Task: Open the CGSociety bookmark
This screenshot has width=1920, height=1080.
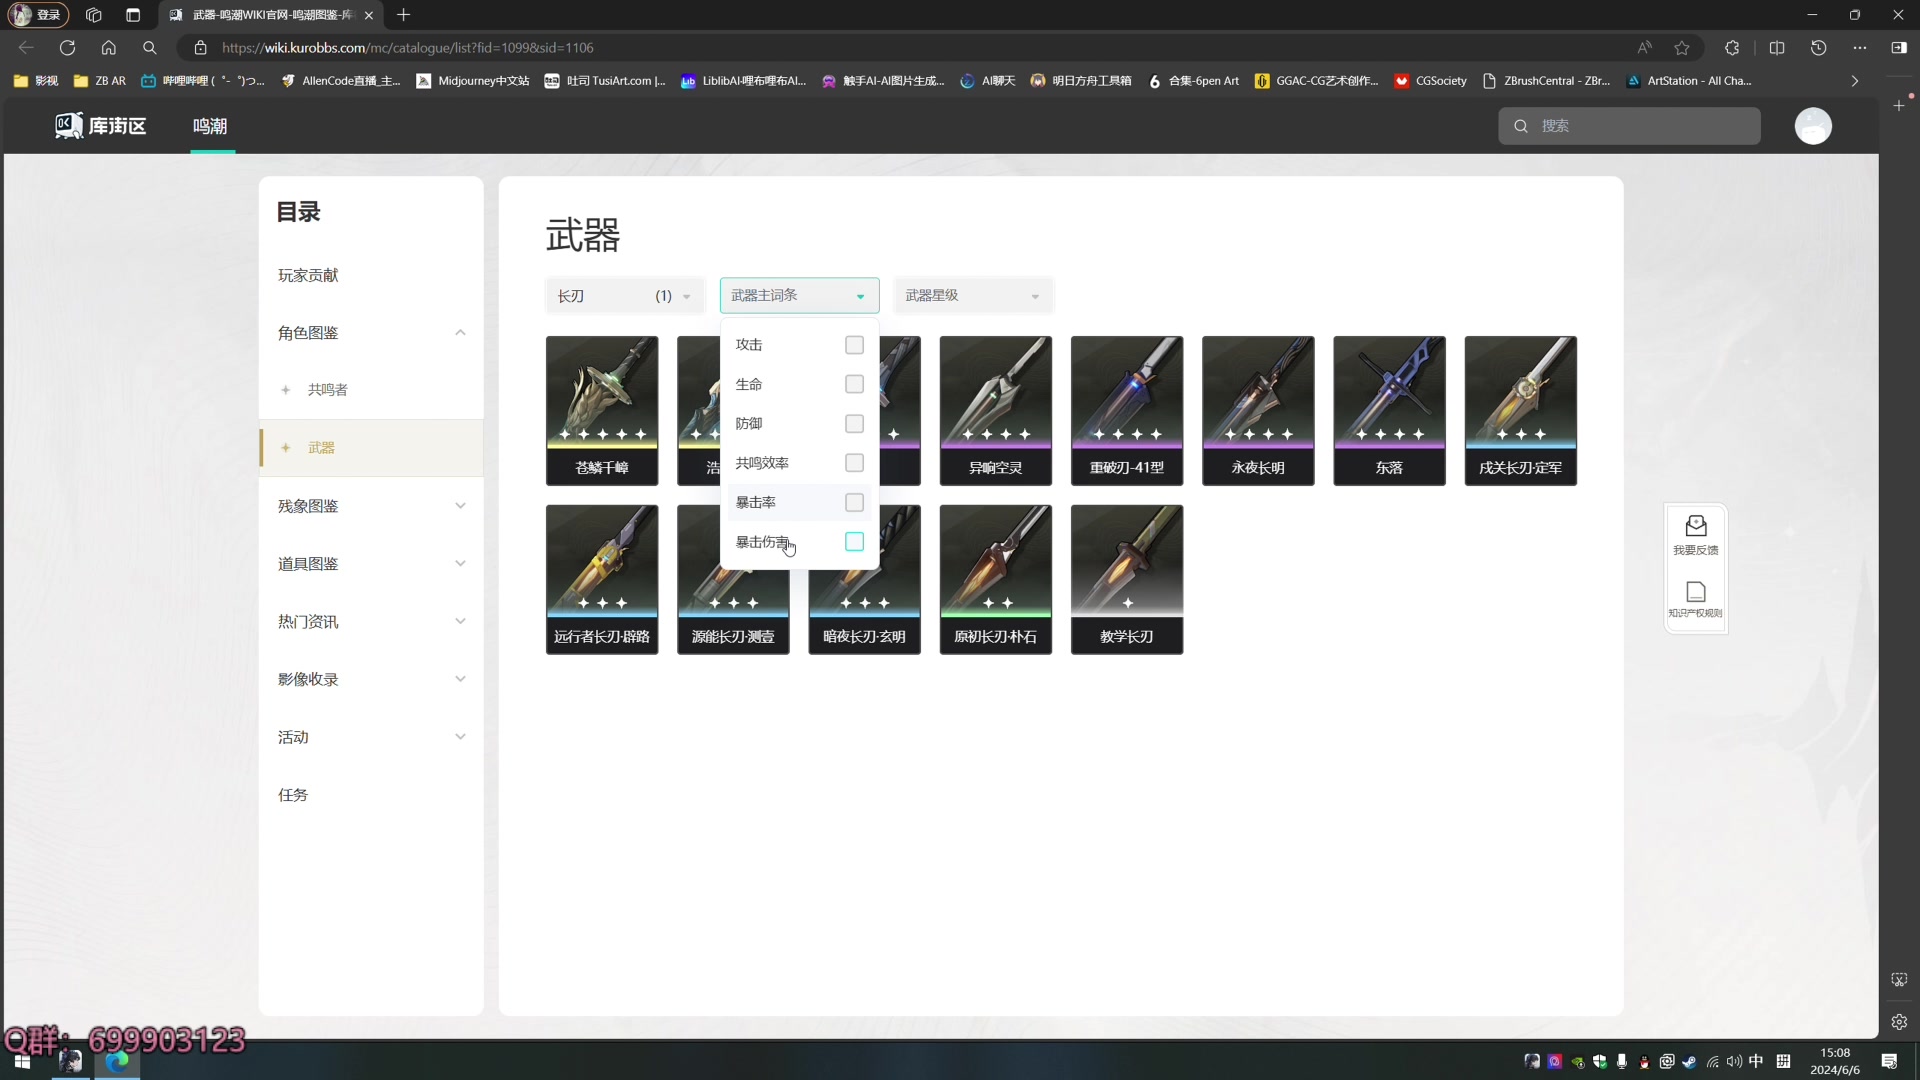Action: 1430,81
